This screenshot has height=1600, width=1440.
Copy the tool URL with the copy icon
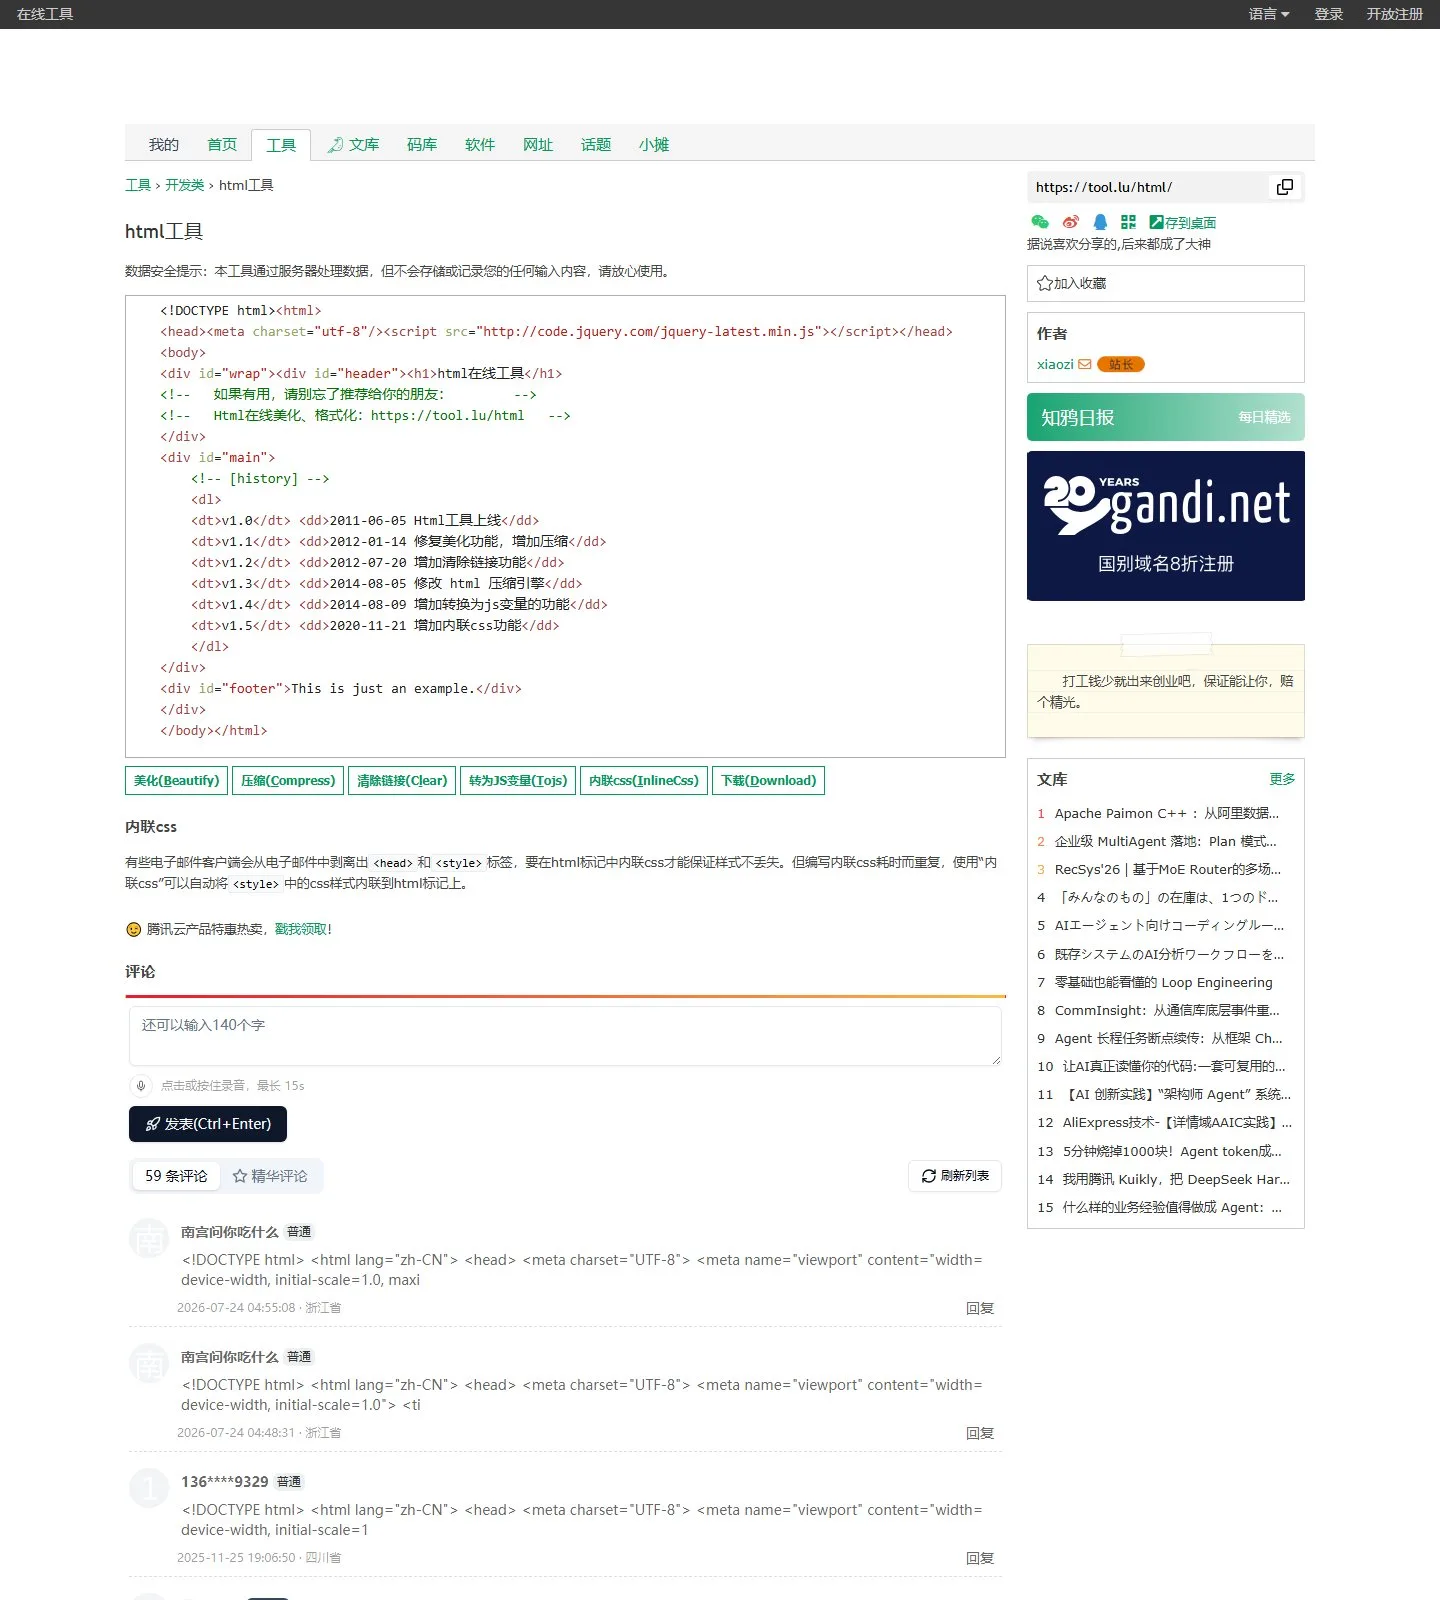click(1285, 187)
